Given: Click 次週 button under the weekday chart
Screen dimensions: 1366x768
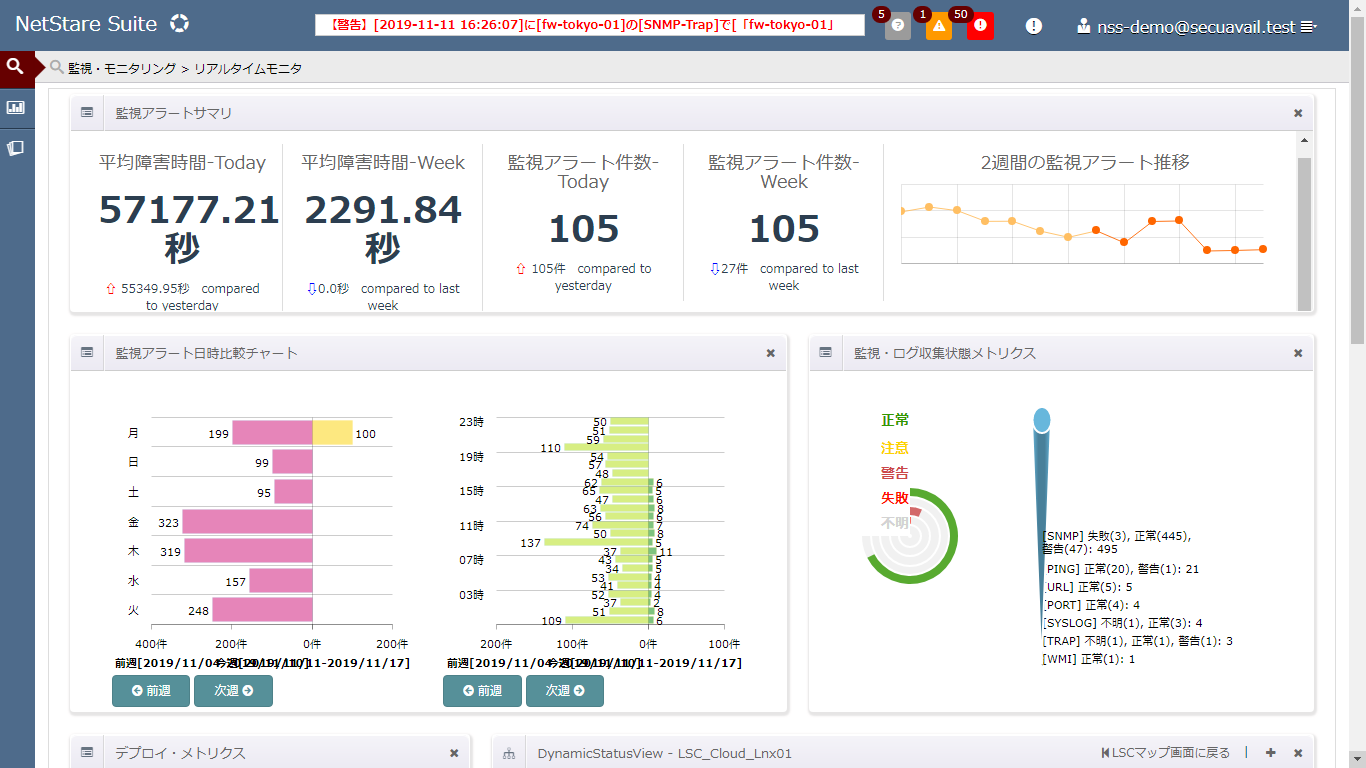Looking at the screenshot, I should click(233, 691).
